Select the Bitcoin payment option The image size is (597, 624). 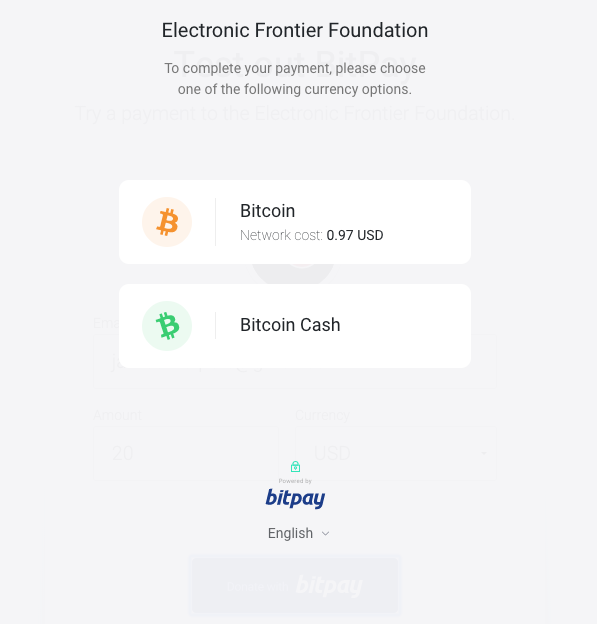point(295,222)
